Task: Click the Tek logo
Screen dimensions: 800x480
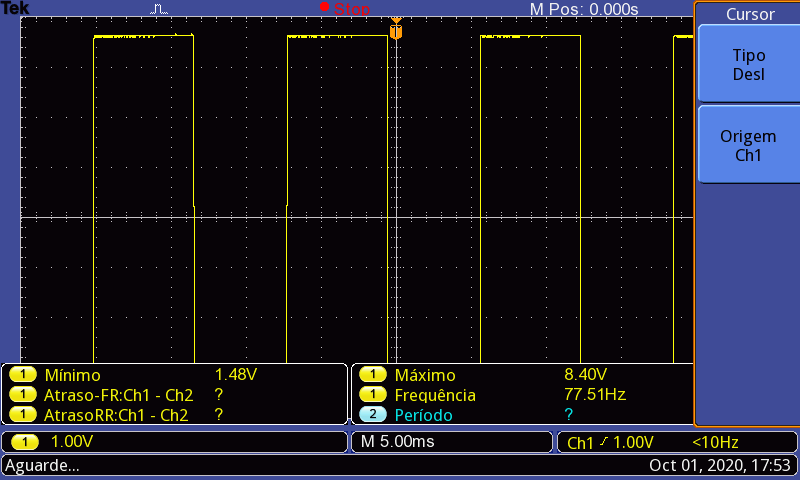Action: click(x=15, y=8)
